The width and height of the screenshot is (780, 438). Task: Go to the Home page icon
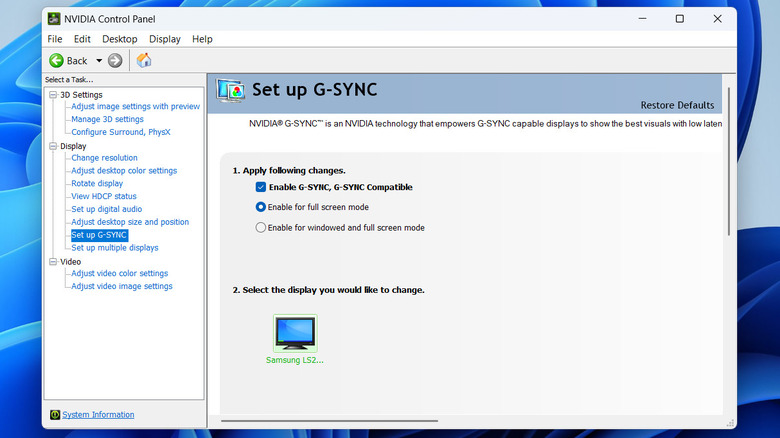(x=144, y=61)
